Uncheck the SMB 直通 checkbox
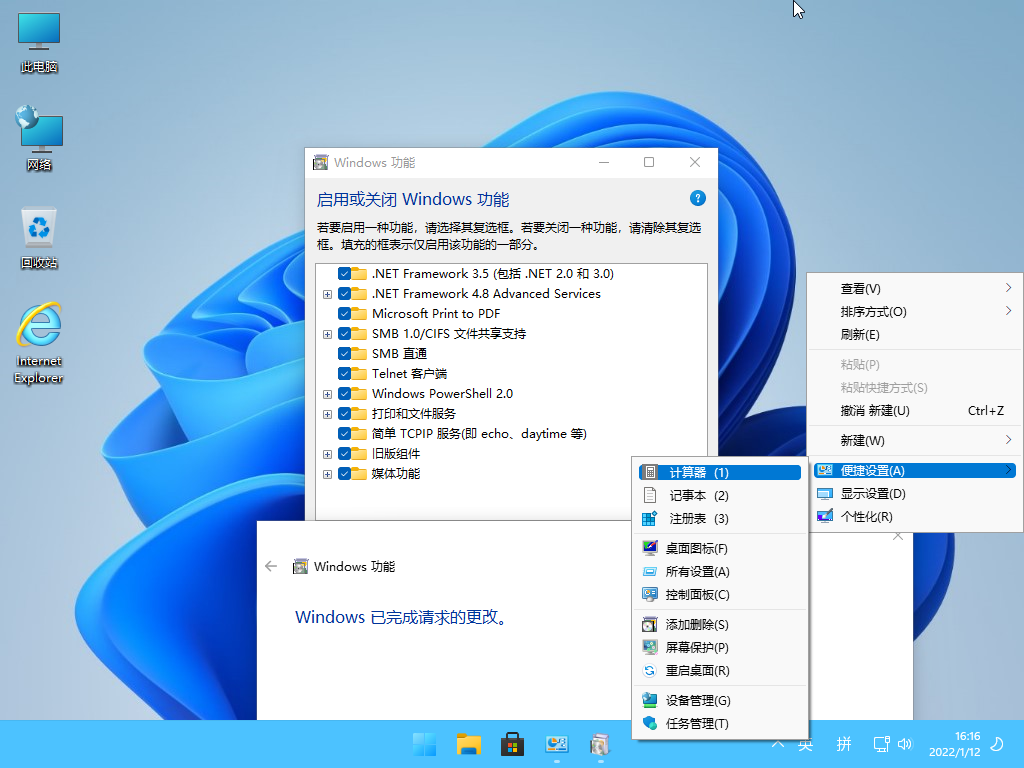This screenshot has height=768, width=1024. 344,354
